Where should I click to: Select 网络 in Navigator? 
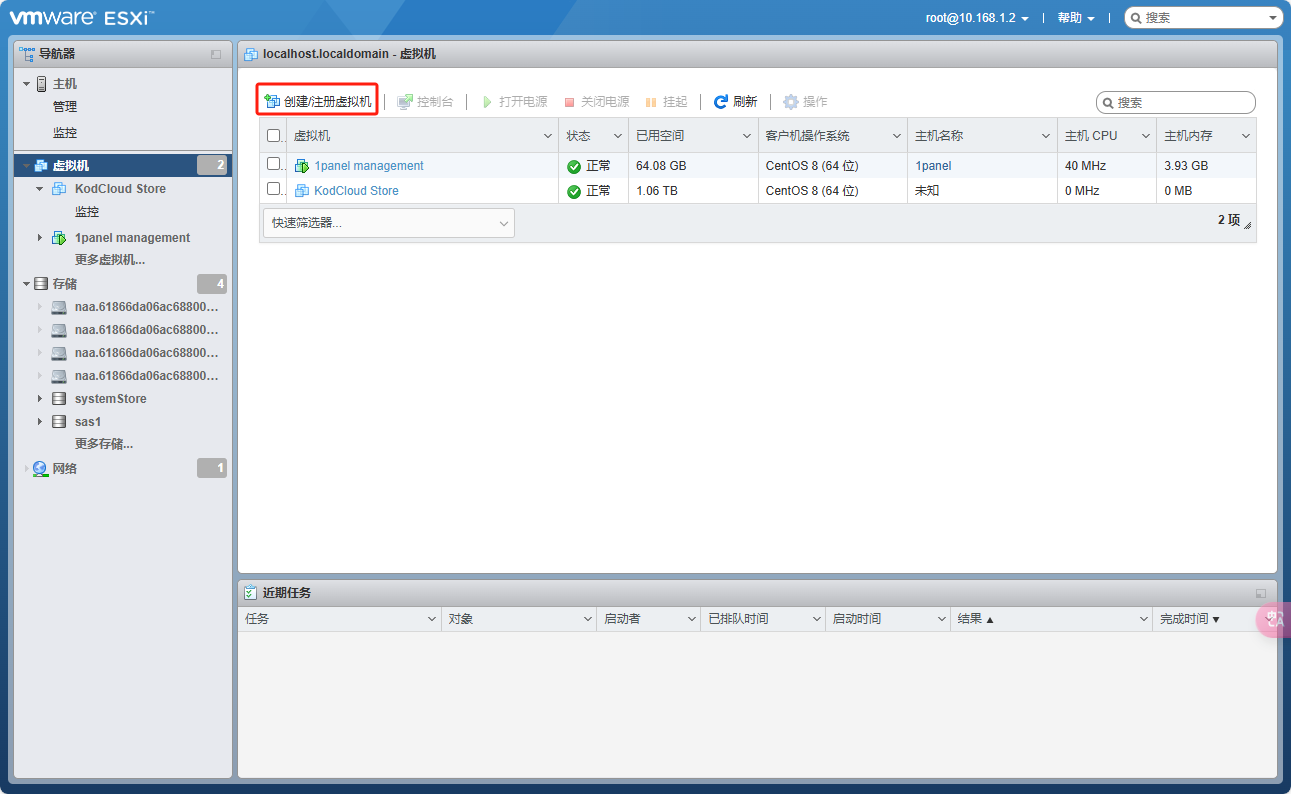coord(65,468)
